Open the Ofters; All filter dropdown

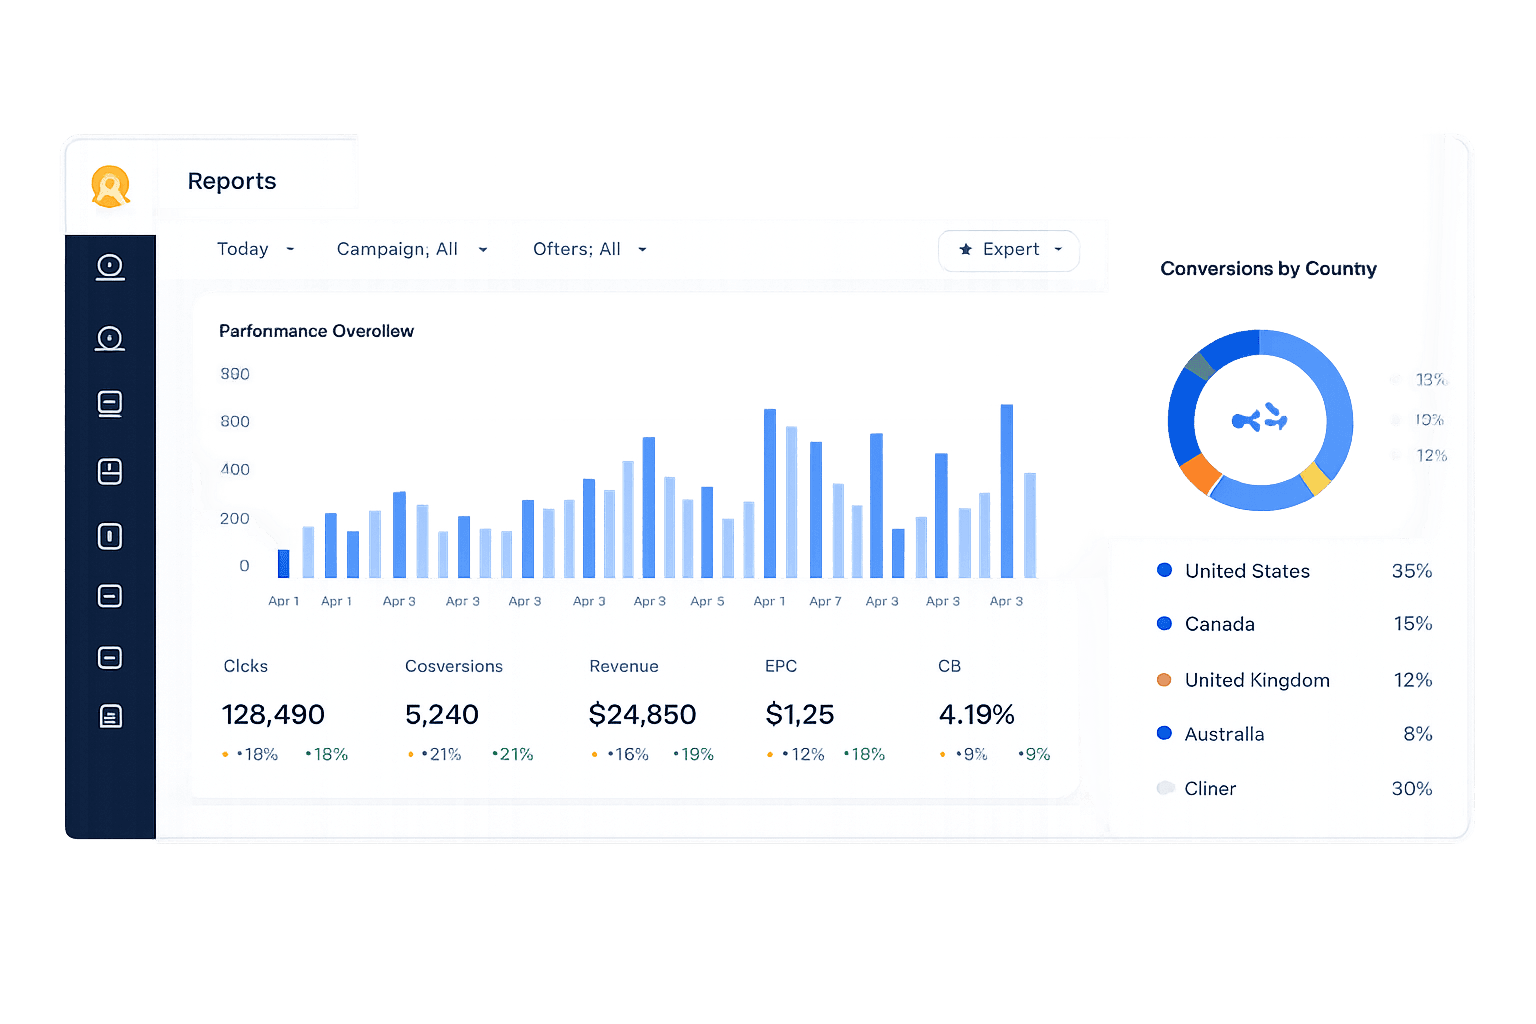pyautogui.click(x=590, y=249)
